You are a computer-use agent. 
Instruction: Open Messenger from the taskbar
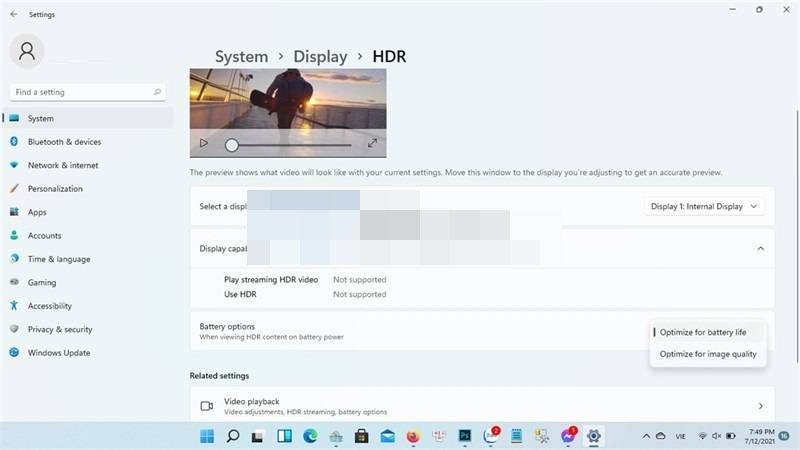(x=568, y=436)
